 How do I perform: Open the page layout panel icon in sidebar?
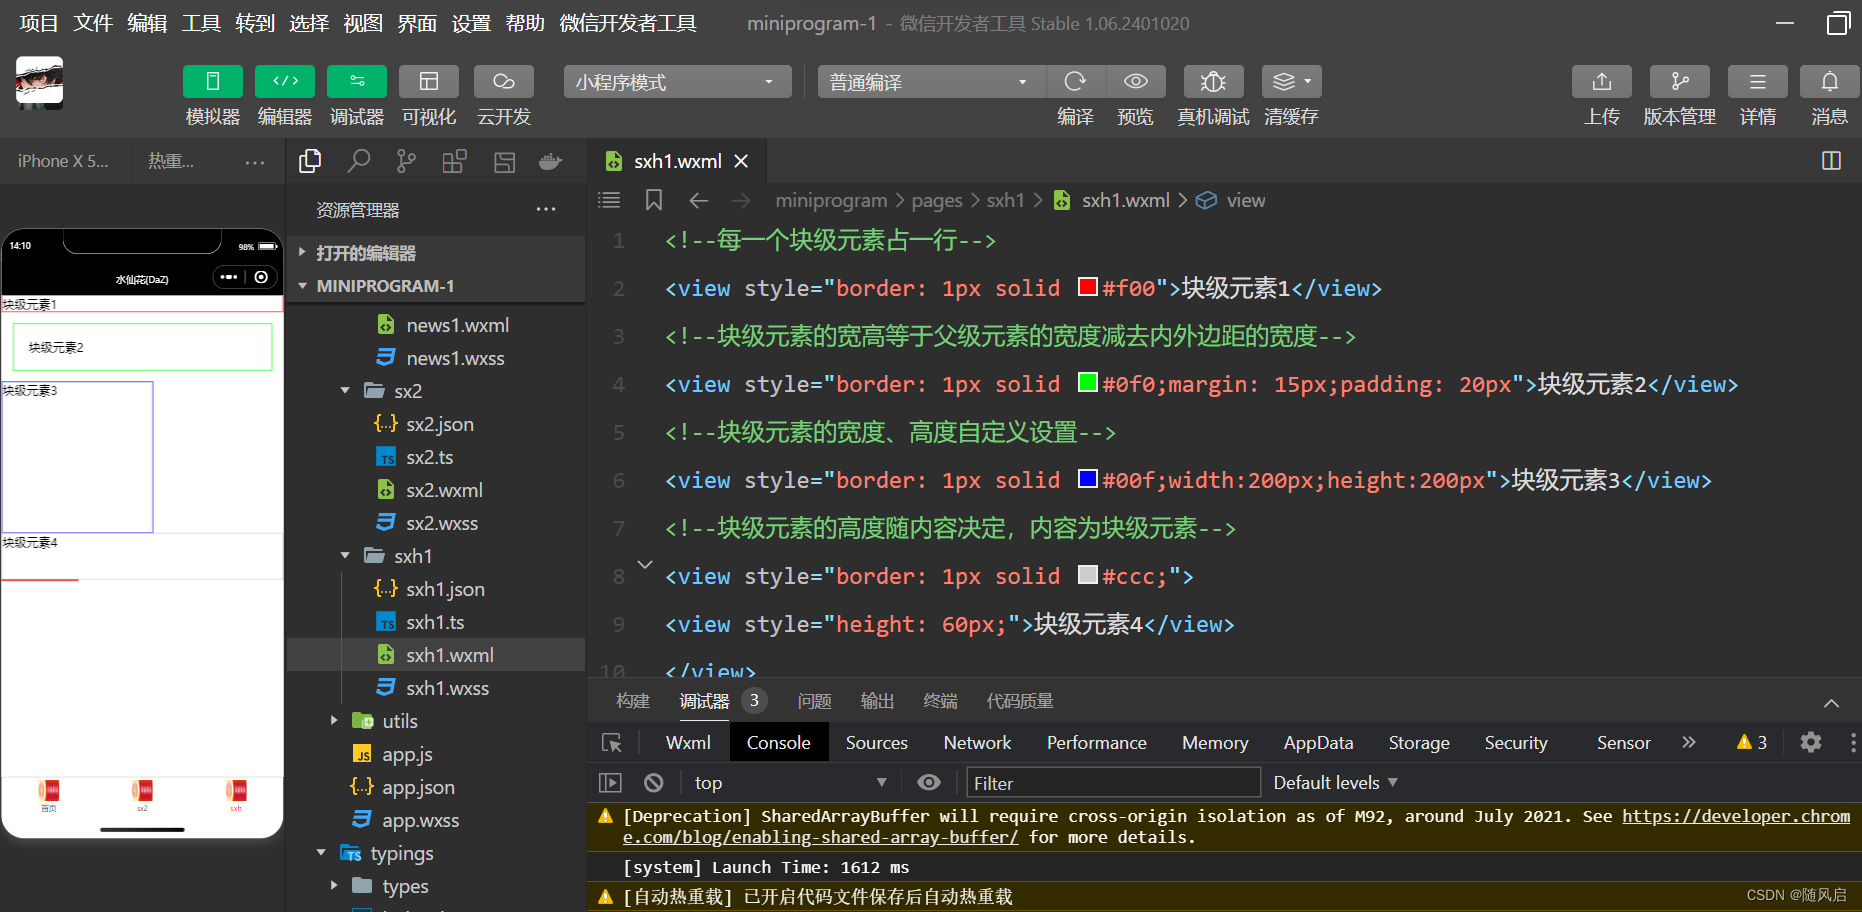tap(504, 161)
